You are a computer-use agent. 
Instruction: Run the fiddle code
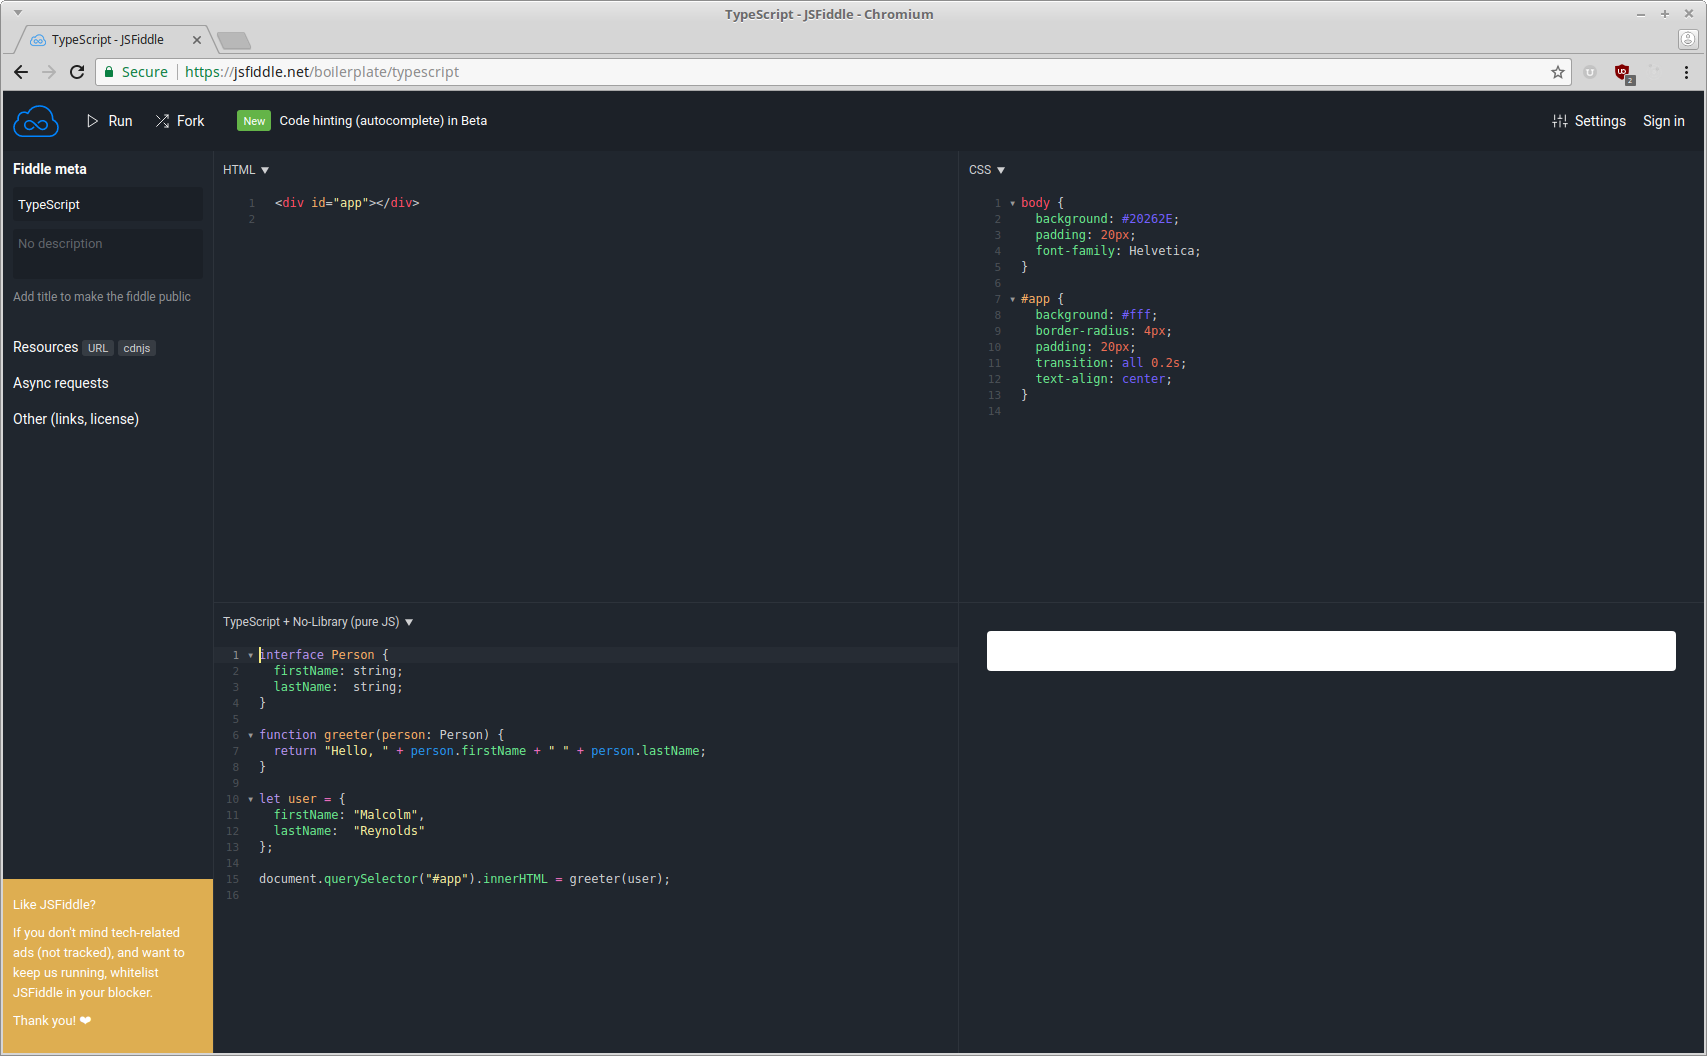pyautogui.click(x=109, y=121)
